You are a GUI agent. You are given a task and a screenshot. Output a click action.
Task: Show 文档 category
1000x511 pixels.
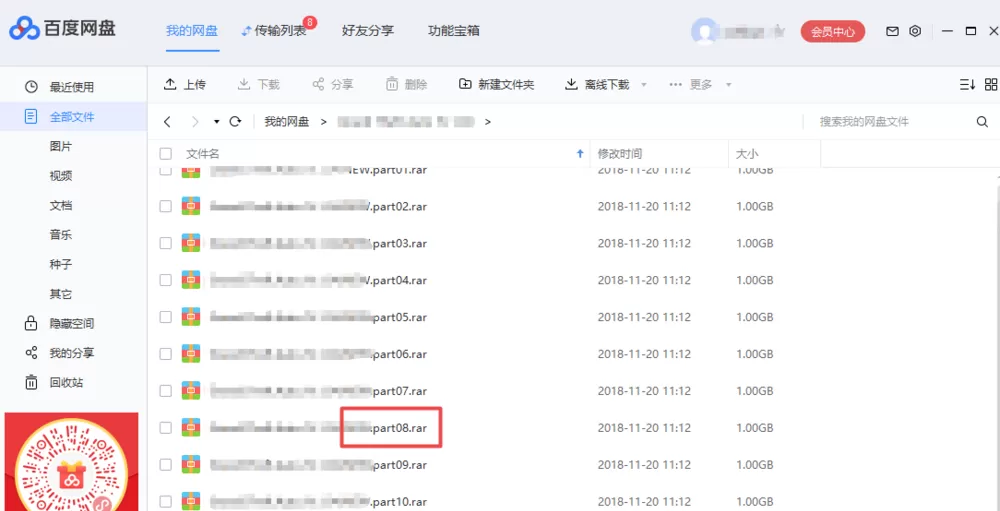pos(61,205)
